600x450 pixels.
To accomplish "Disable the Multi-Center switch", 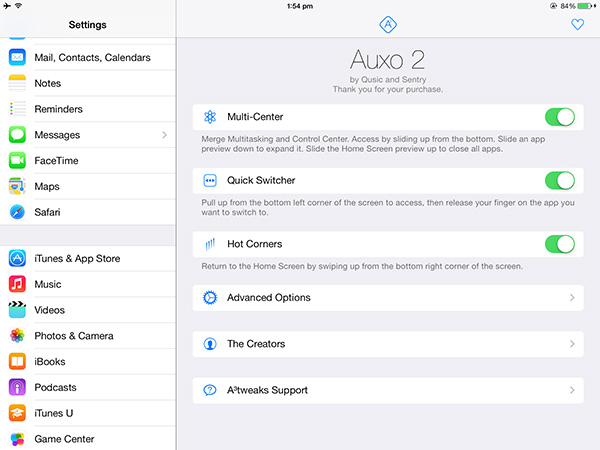I will [559, 117].
